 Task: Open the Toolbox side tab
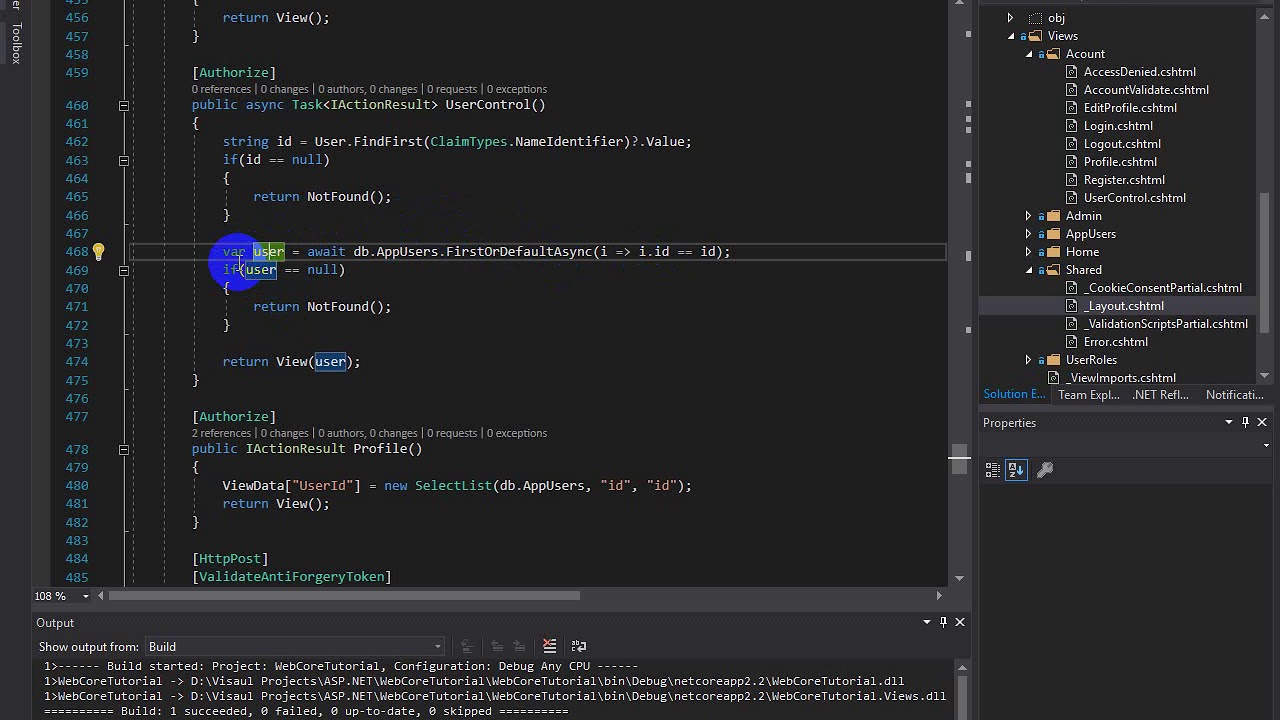point(16,42)
